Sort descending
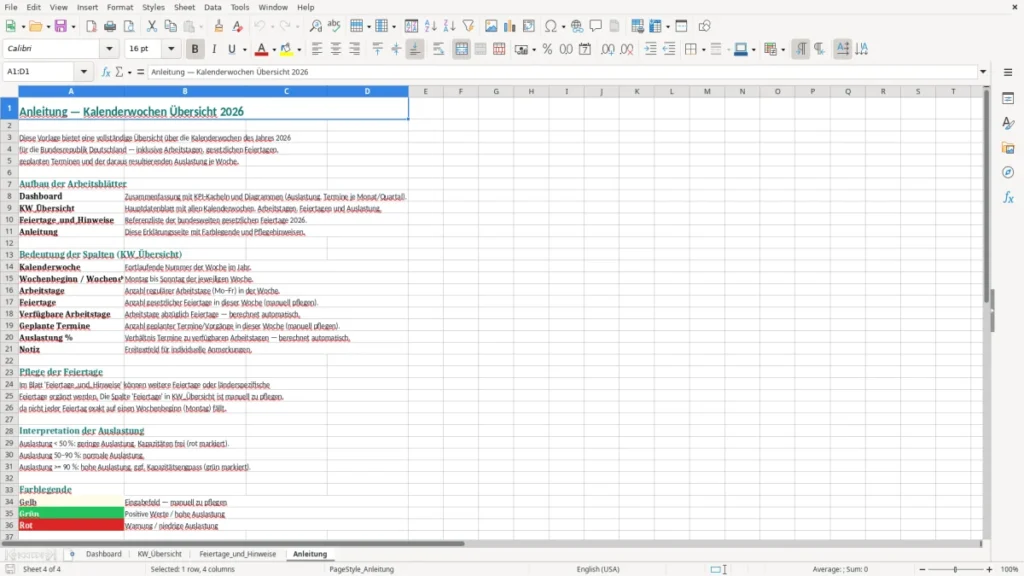The width and height of the screenshot is (1024, 576). pyautogui.click(x=449, y=26)
